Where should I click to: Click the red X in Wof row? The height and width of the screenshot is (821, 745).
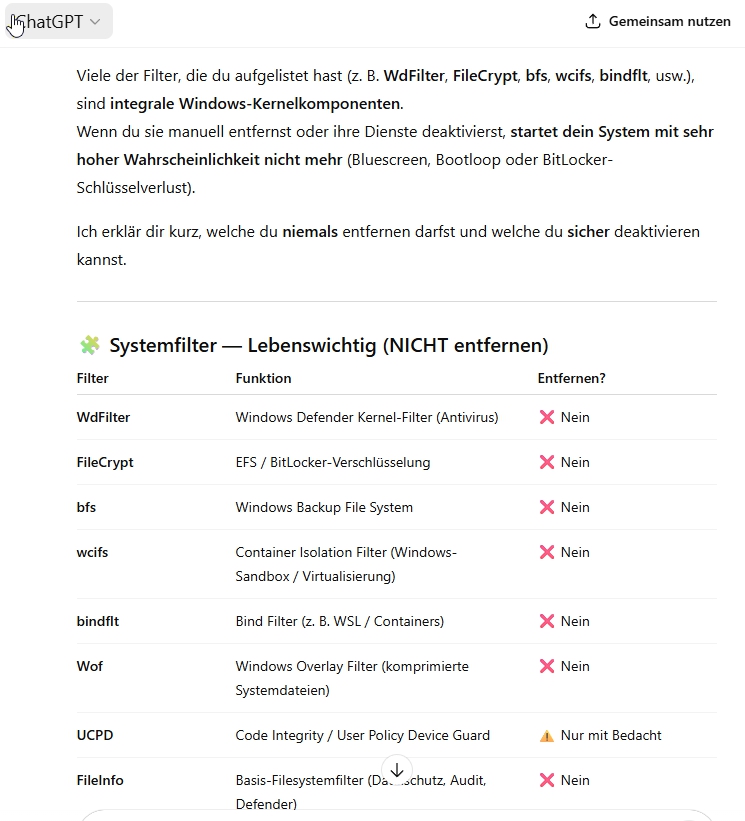click(x=547, y=666)
